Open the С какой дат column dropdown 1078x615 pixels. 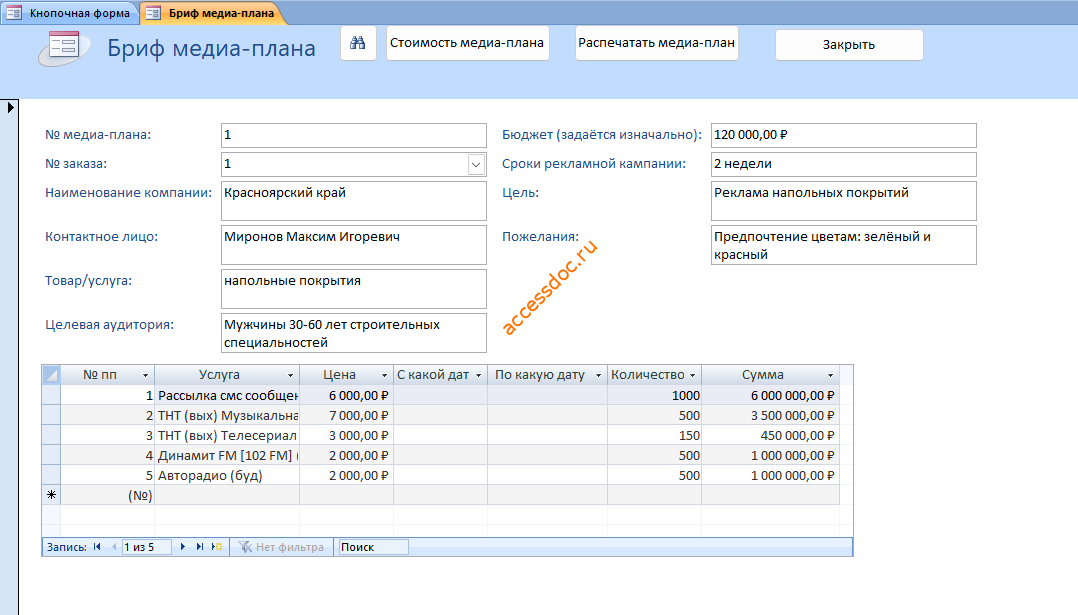(x=478, y=375)
